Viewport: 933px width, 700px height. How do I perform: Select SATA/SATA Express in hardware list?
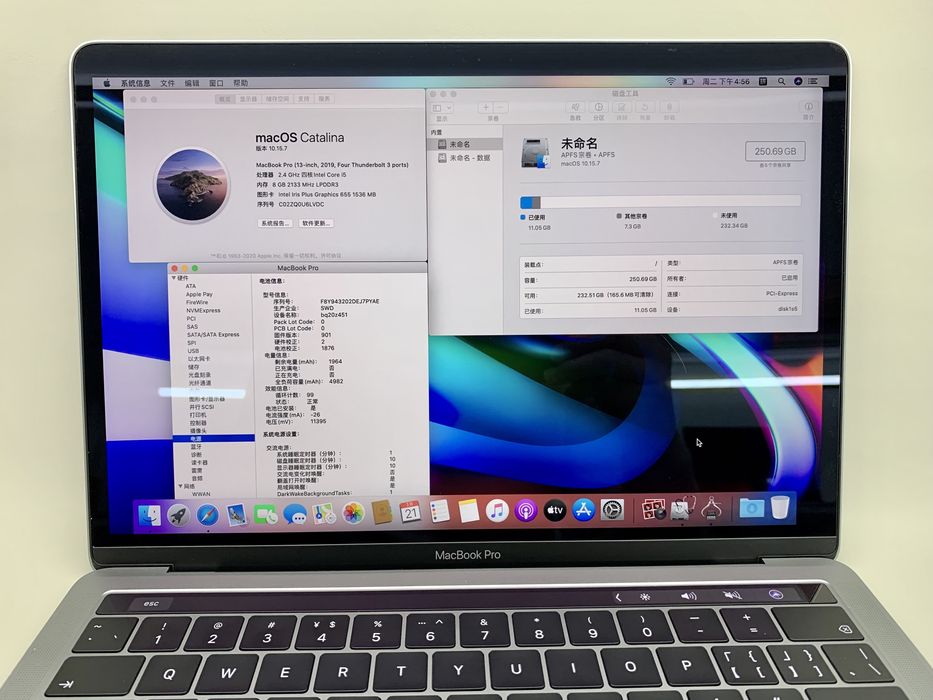[x=213, y=335]
